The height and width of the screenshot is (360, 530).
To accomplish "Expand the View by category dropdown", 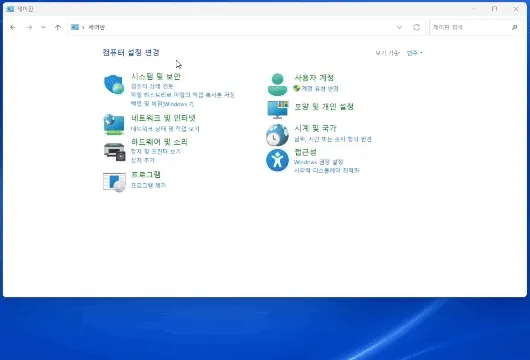I will [x=414, y=53].
